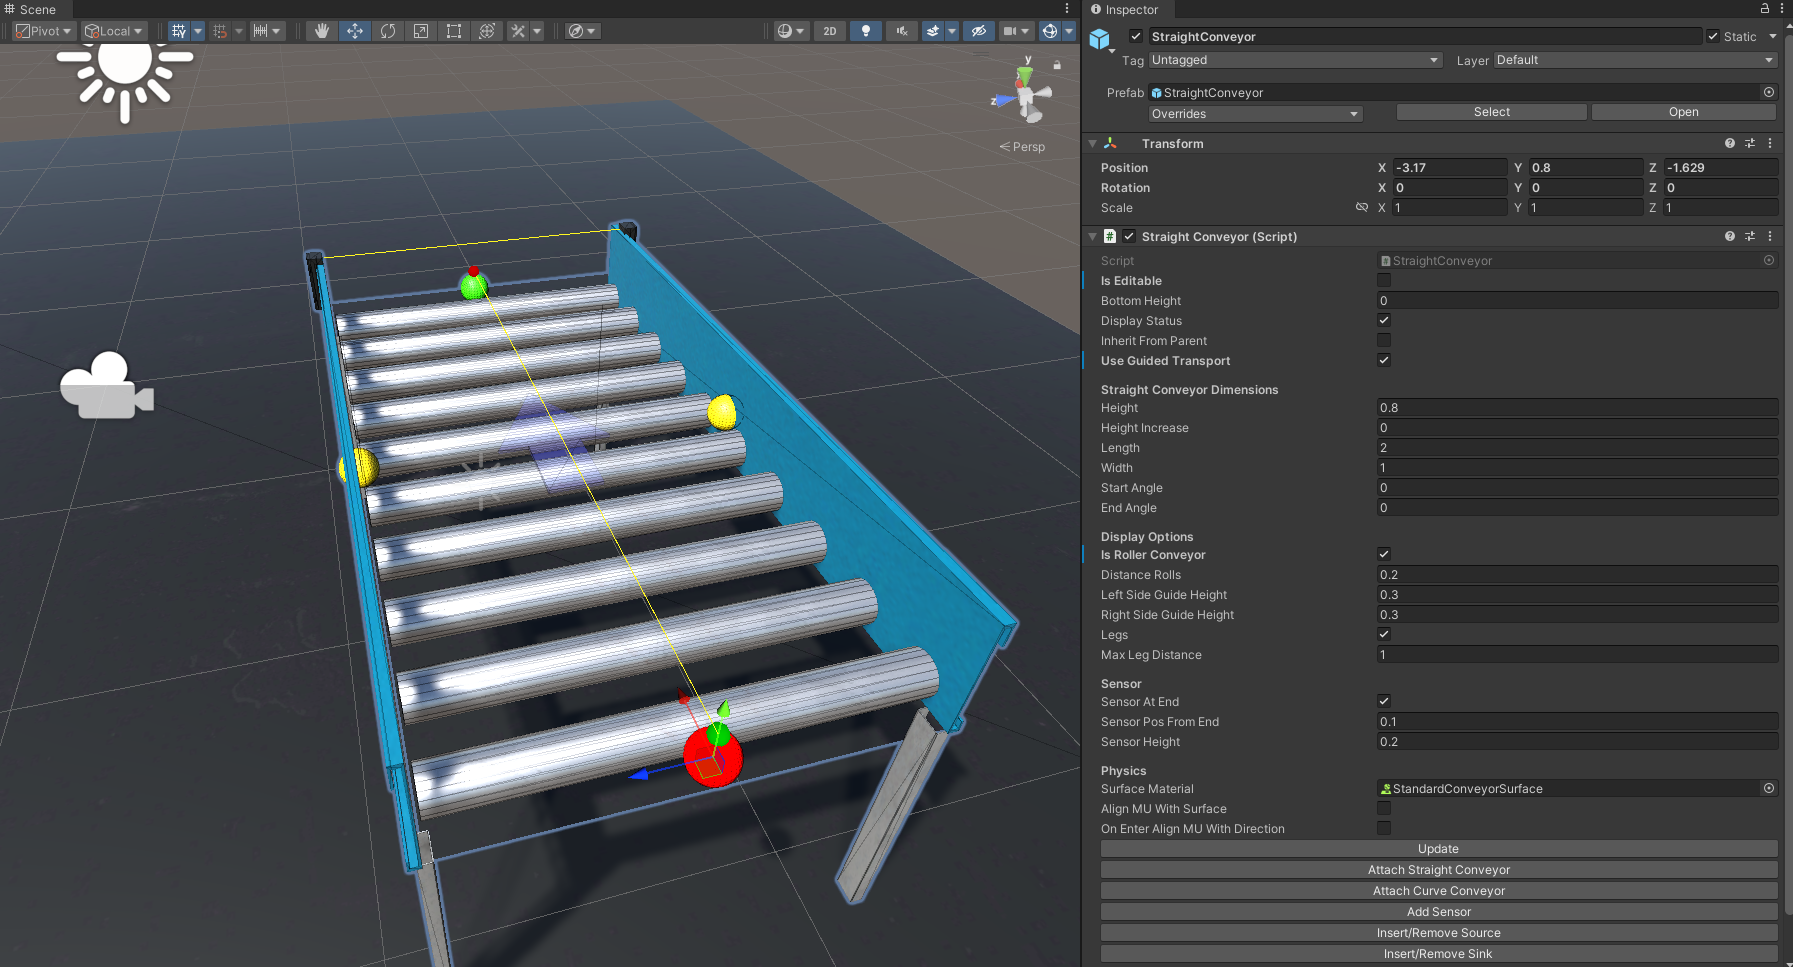Viewport: 1793px width, 967px height.
Task: Collapse the Transform component section
Action: point(1093,144)
